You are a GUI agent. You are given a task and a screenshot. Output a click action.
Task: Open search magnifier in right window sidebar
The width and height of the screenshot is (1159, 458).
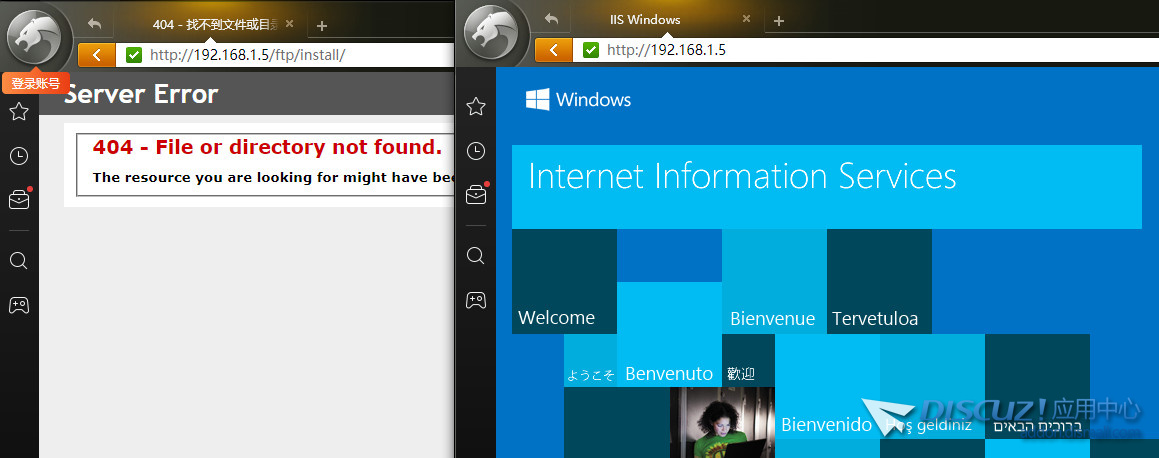[476, 256]
